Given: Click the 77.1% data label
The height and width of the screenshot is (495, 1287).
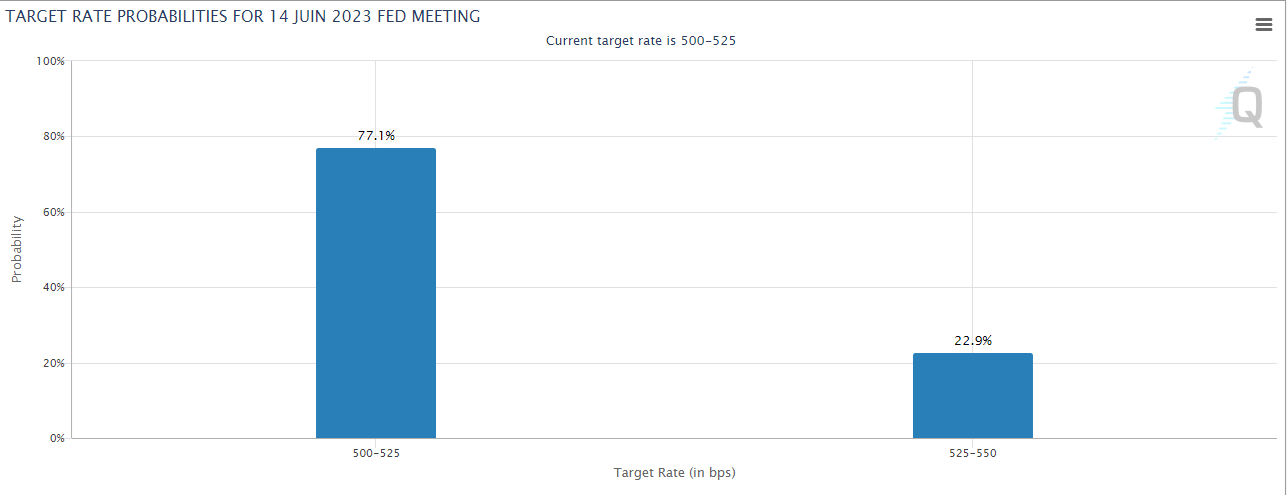Looking at the screenshot, I should (376, 135).
